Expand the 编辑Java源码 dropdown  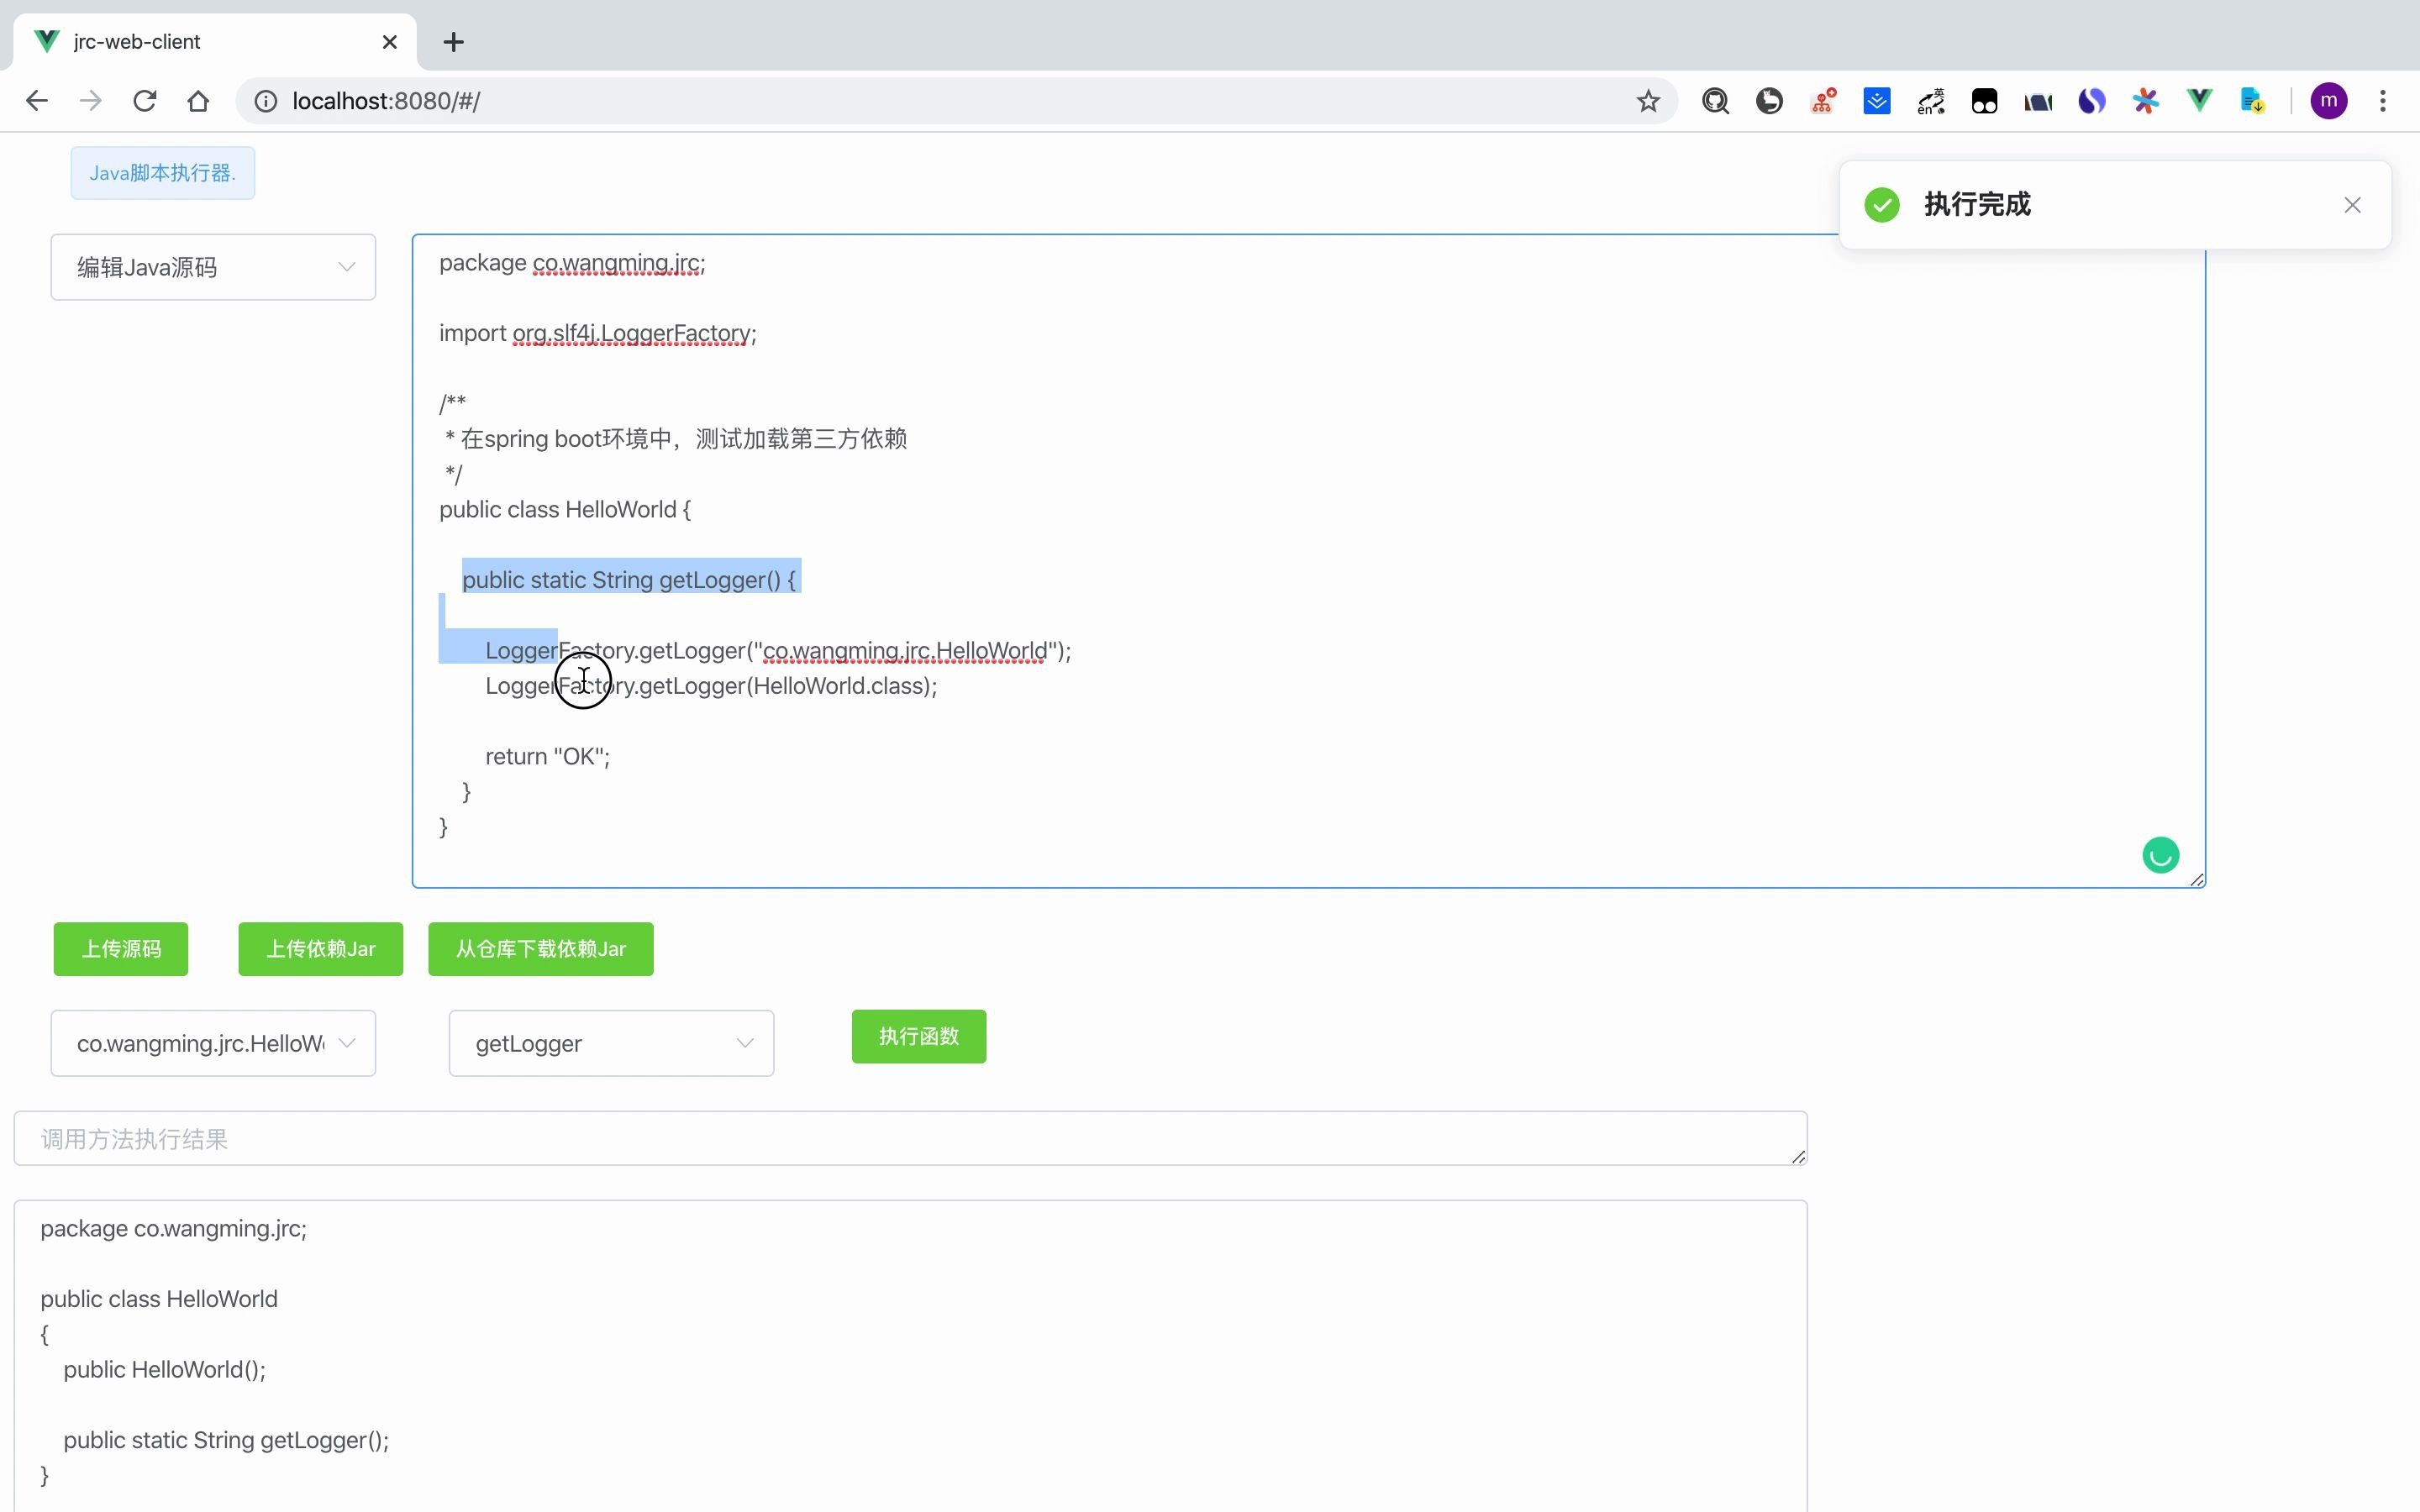coord(213,267)
